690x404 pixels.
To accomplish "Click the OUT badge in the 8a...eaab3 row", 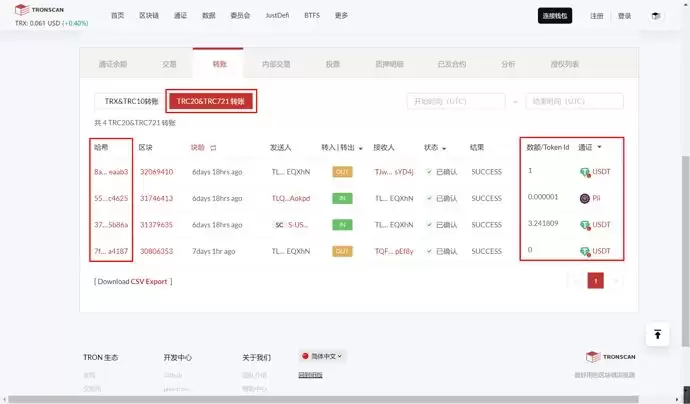I will (342, 172).
